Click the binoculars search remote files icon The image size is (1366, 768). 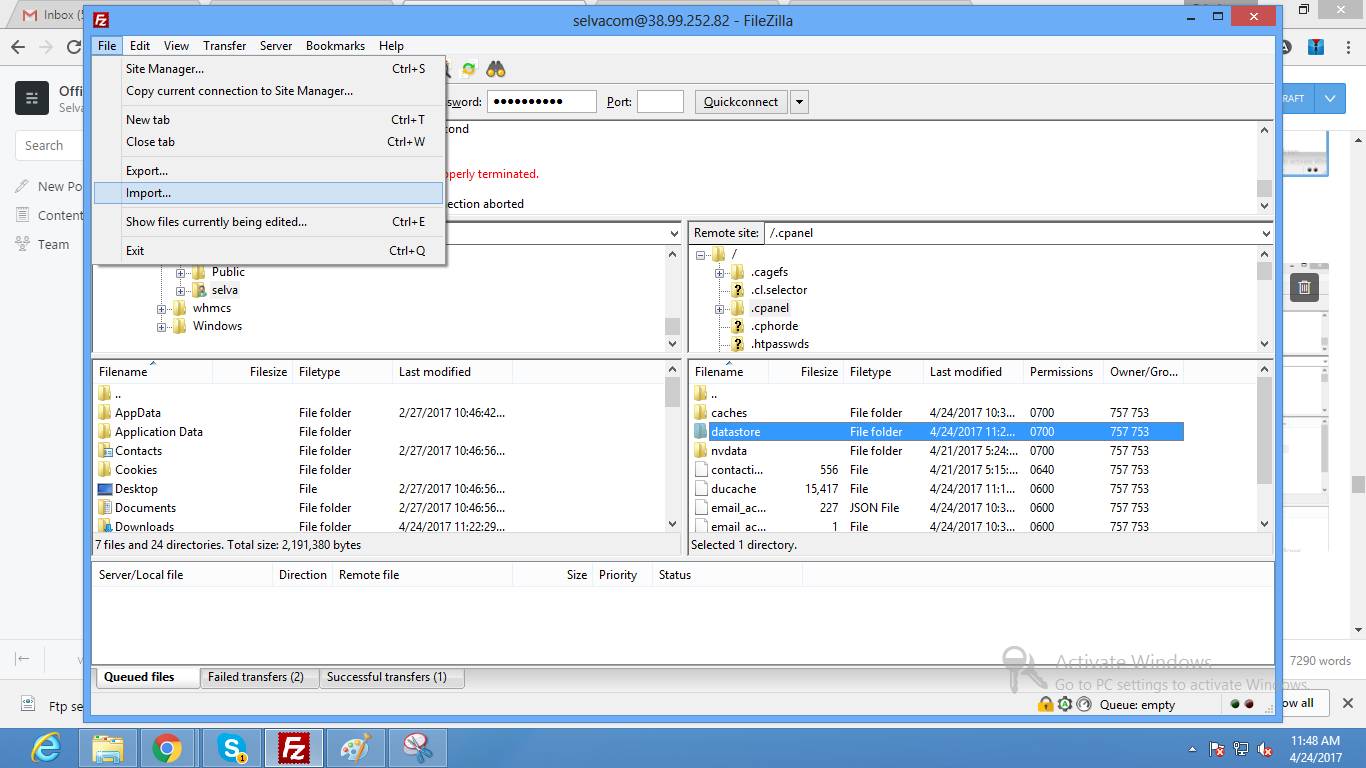(496, 69)
